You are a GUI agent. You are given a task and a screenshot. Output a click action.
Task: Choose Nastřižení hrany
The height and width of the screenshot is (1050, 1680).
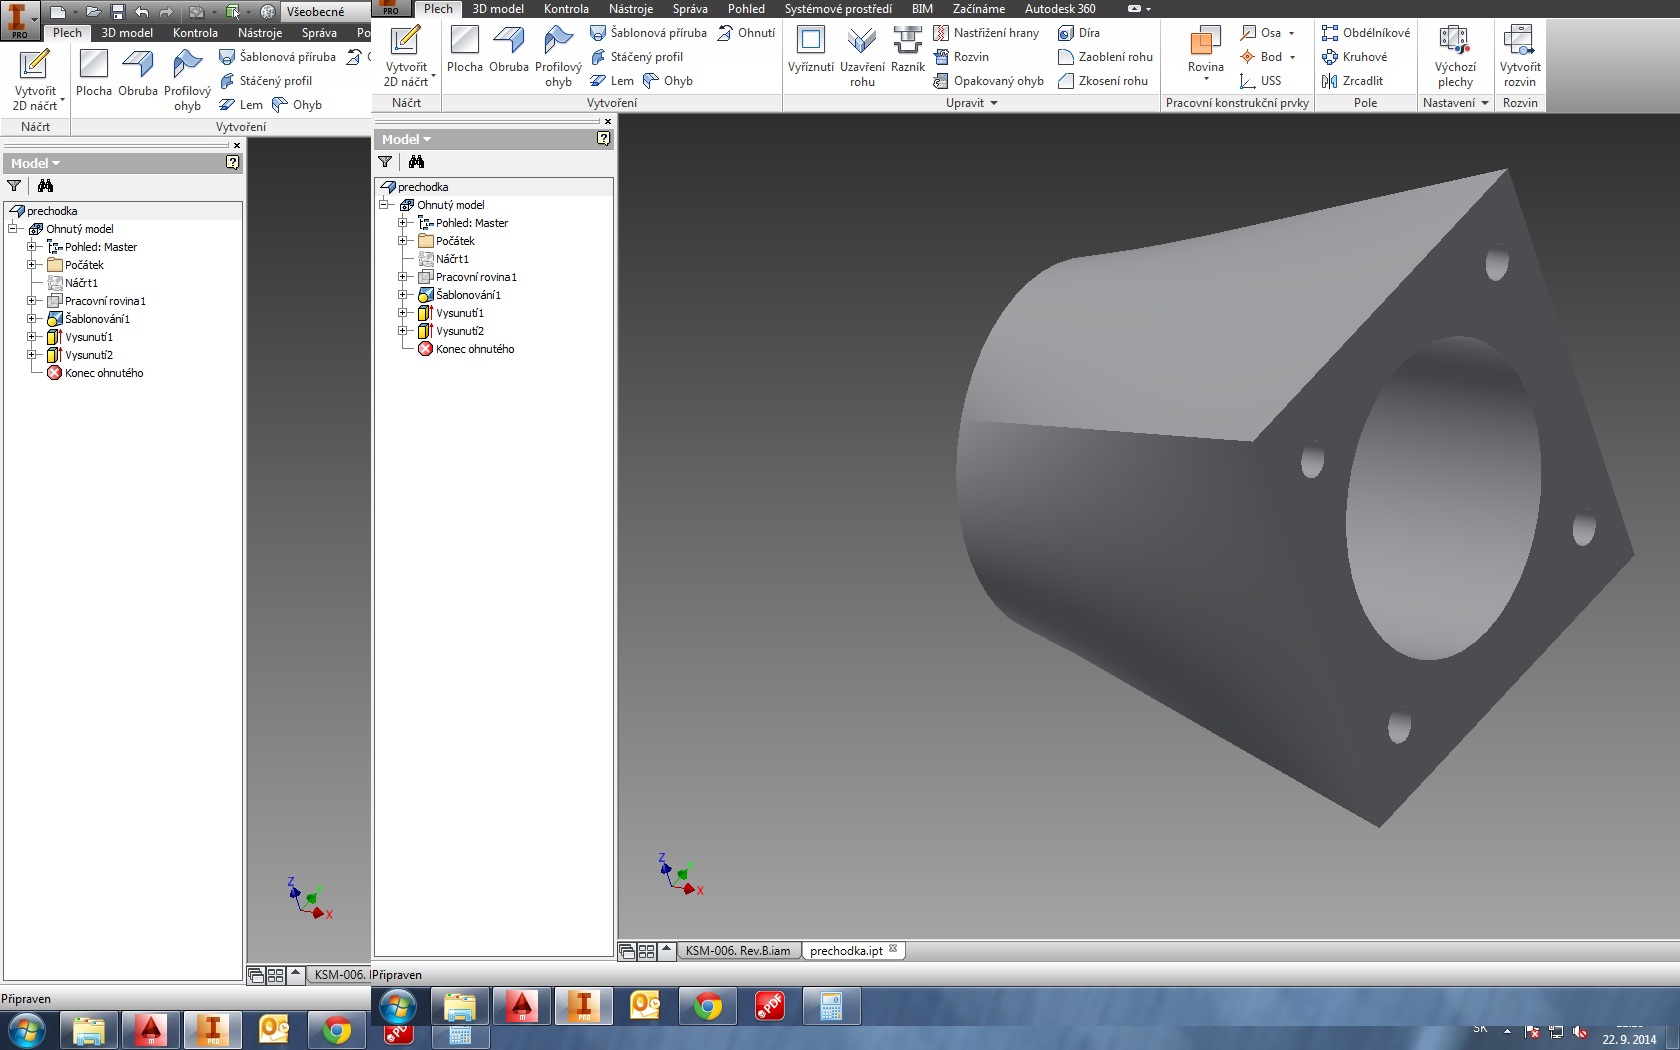(987, 33)
